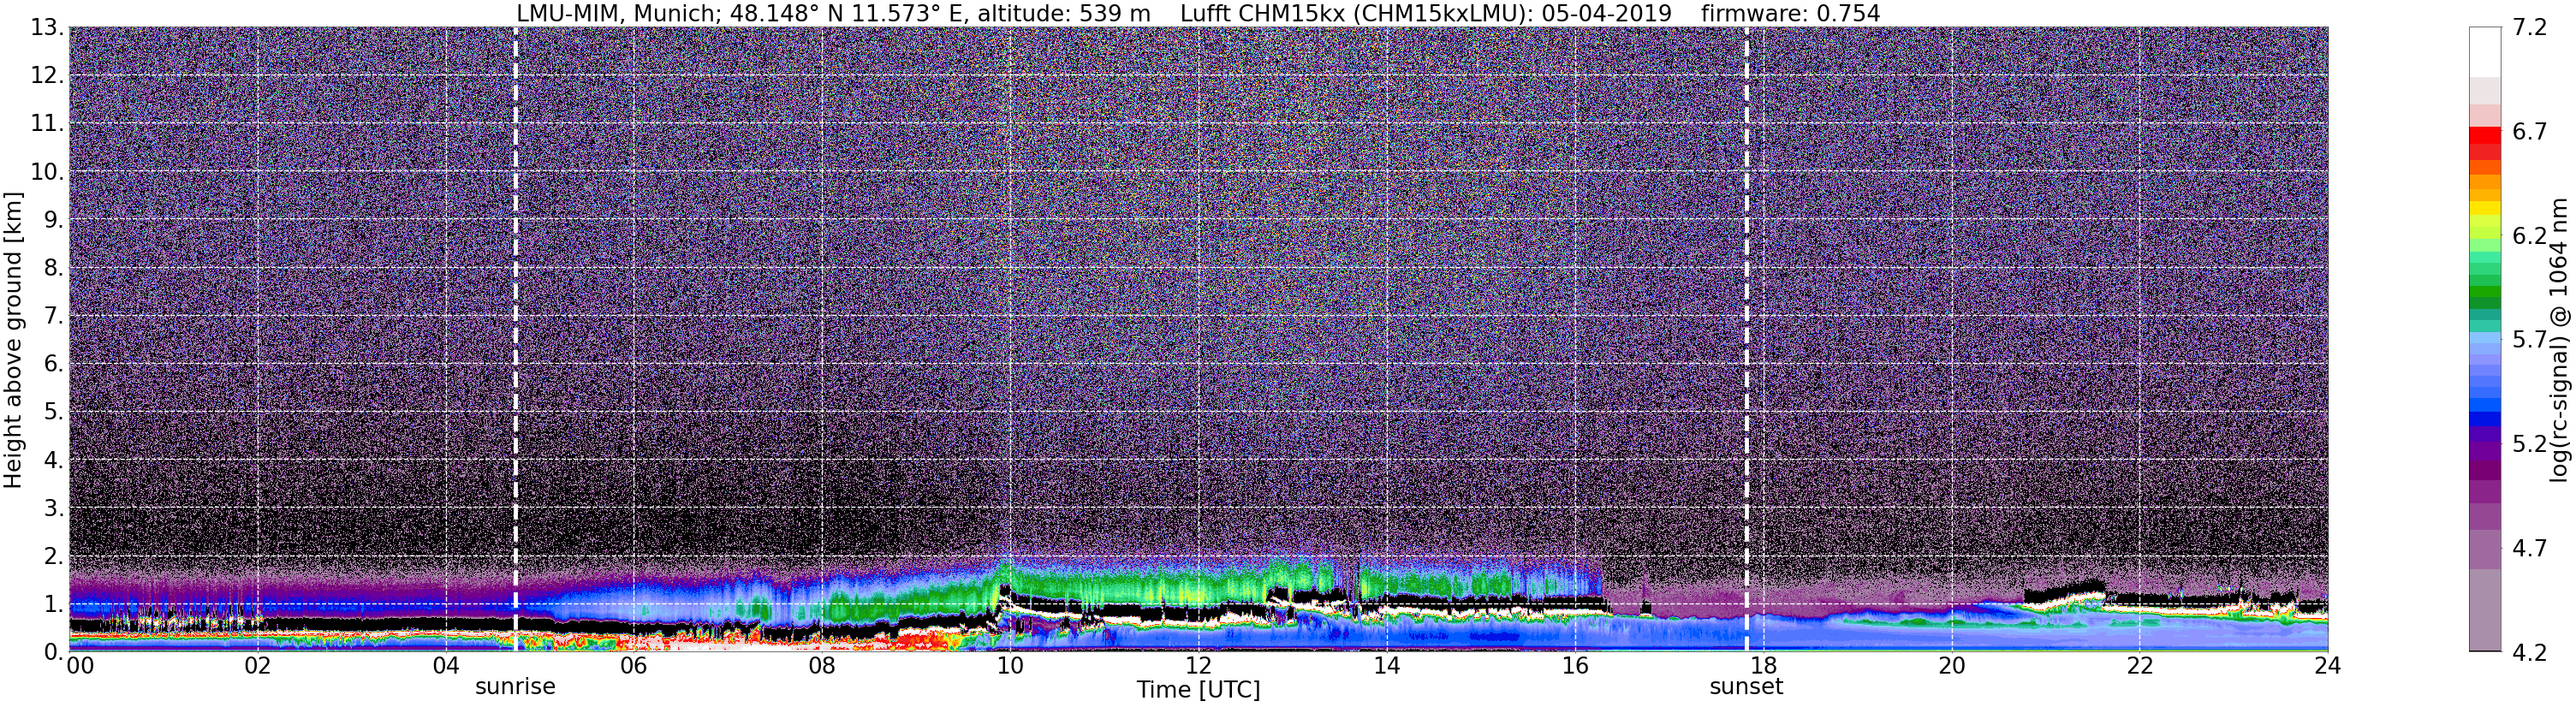Click the y-axis tick label '2.'
Image resolution: width=2576 pixels, height=707 pixels.
point(54,556)
